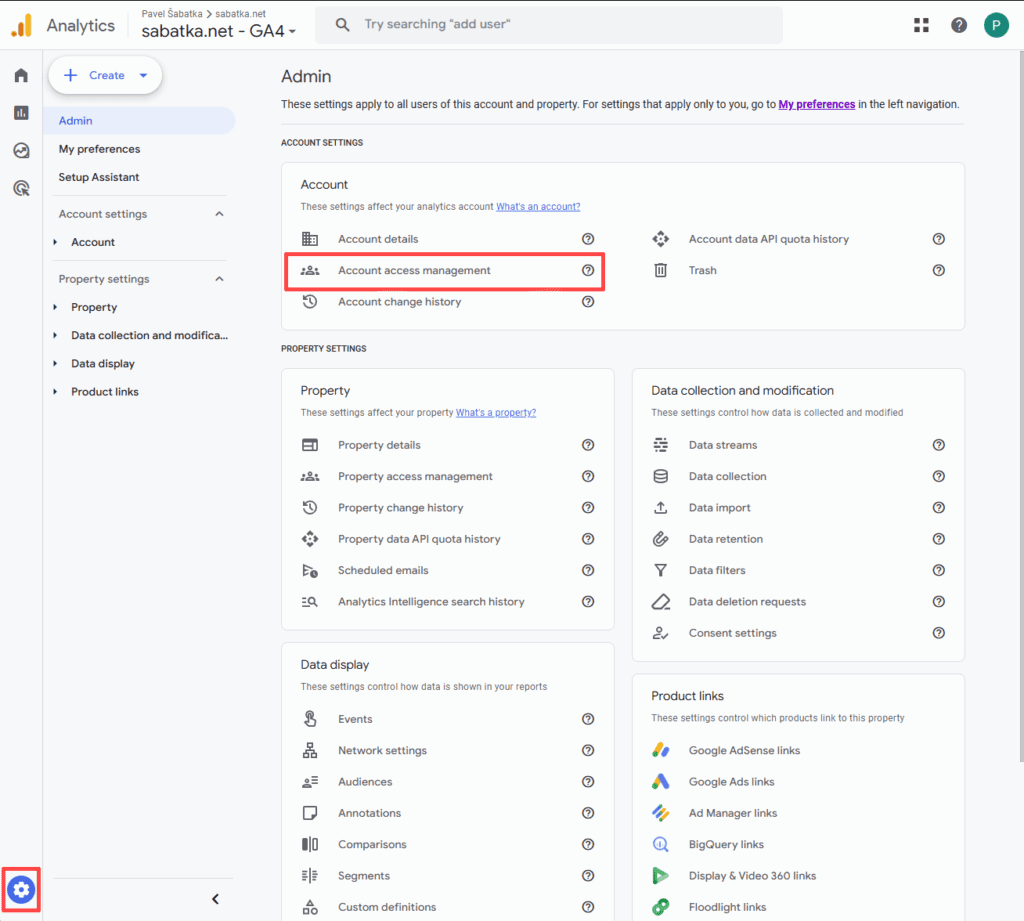This screenshot has width=1024, height=921.
Task: Open Analytics Intelligence search history
Action: [x=431, y=602]
